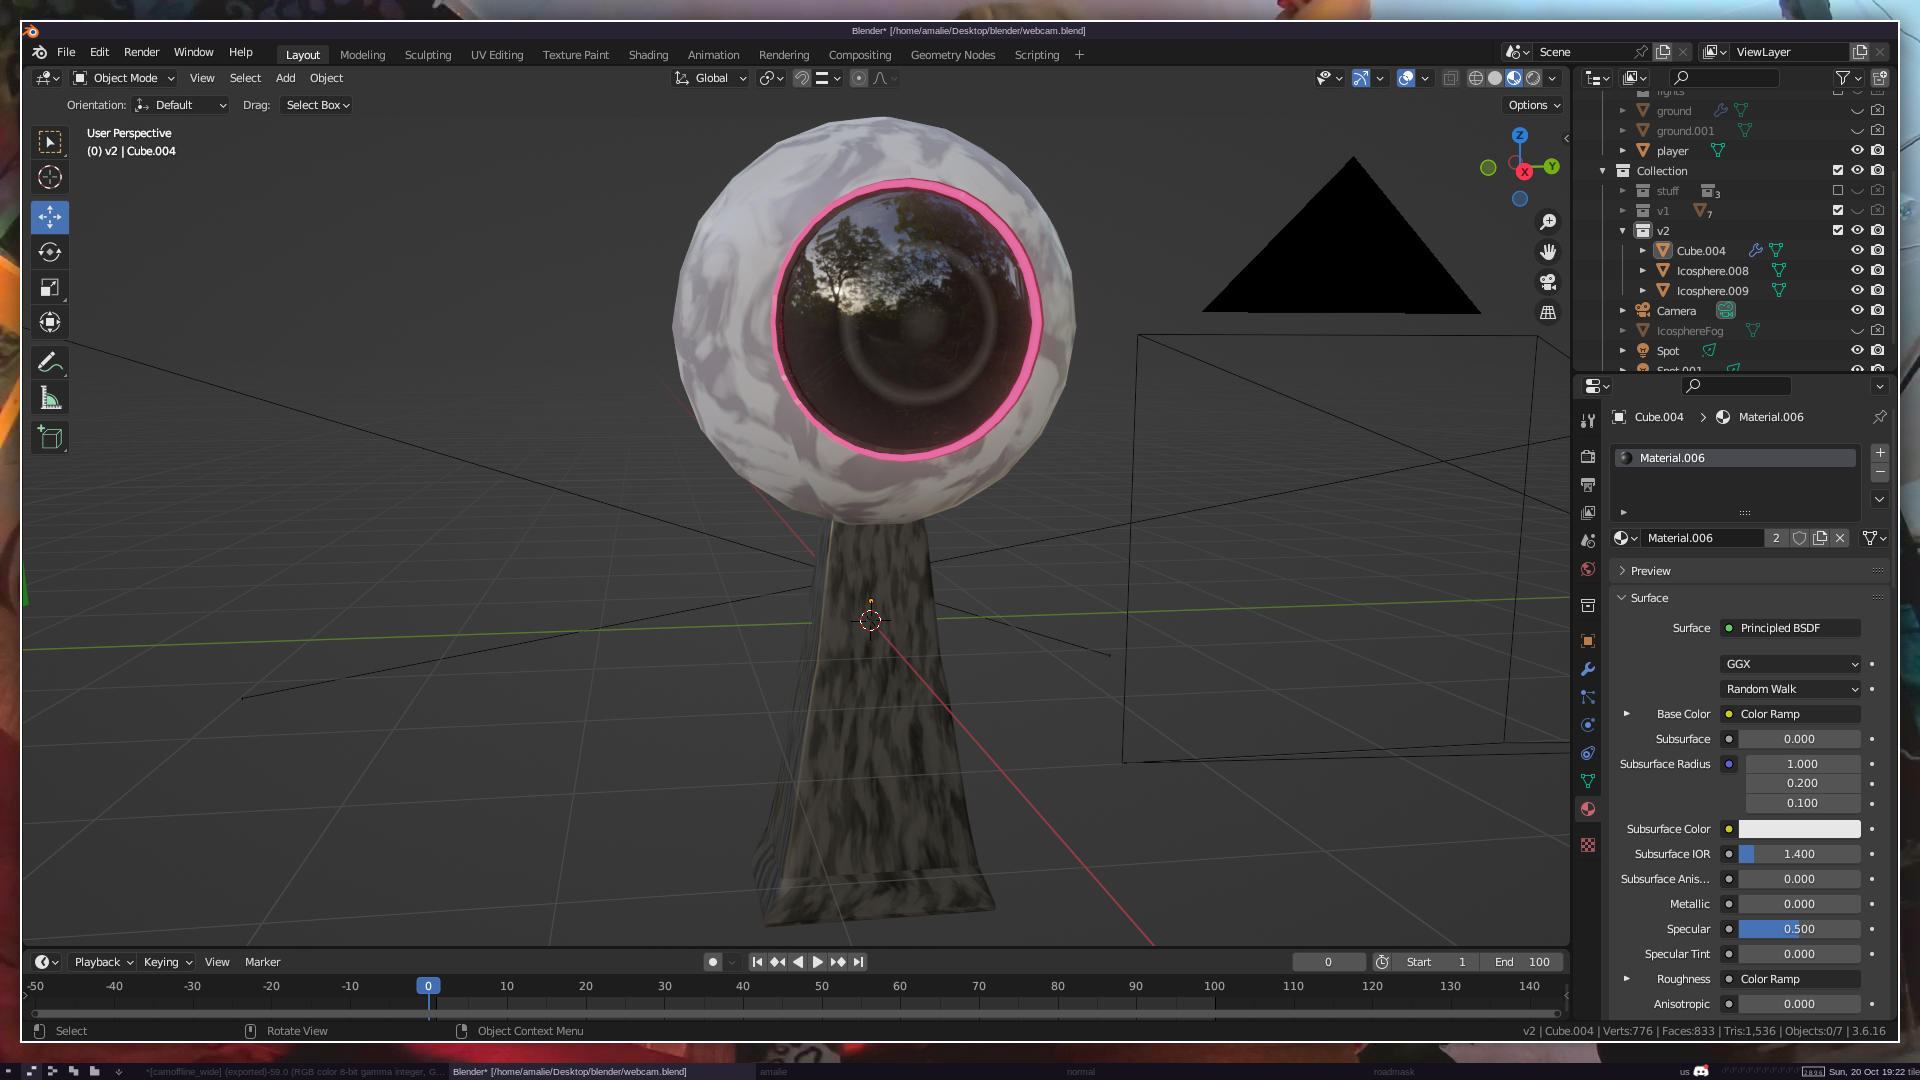This screenshot has height=1080, width=1920.
Task: Activate the Annotate tool
Action: click(50, 362)
